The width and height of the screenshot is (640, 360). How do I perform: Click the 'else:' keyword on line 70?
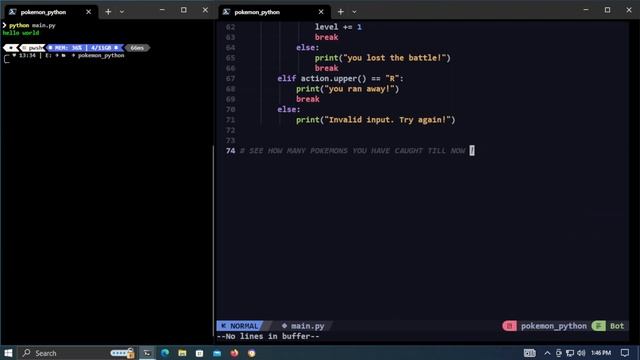pyautogui.click(x=289, y=109)
